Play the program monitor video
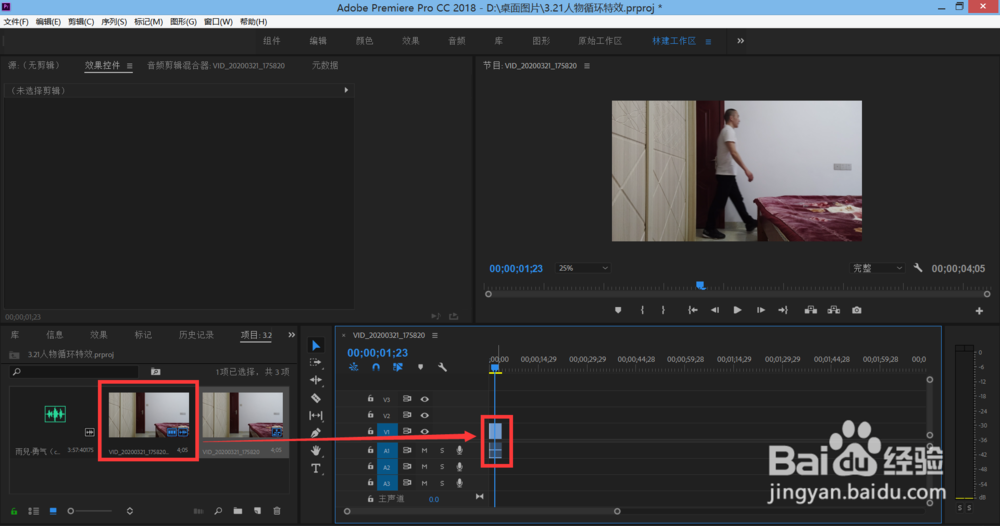Viewport: 1000px width, 526px height. 737,310
